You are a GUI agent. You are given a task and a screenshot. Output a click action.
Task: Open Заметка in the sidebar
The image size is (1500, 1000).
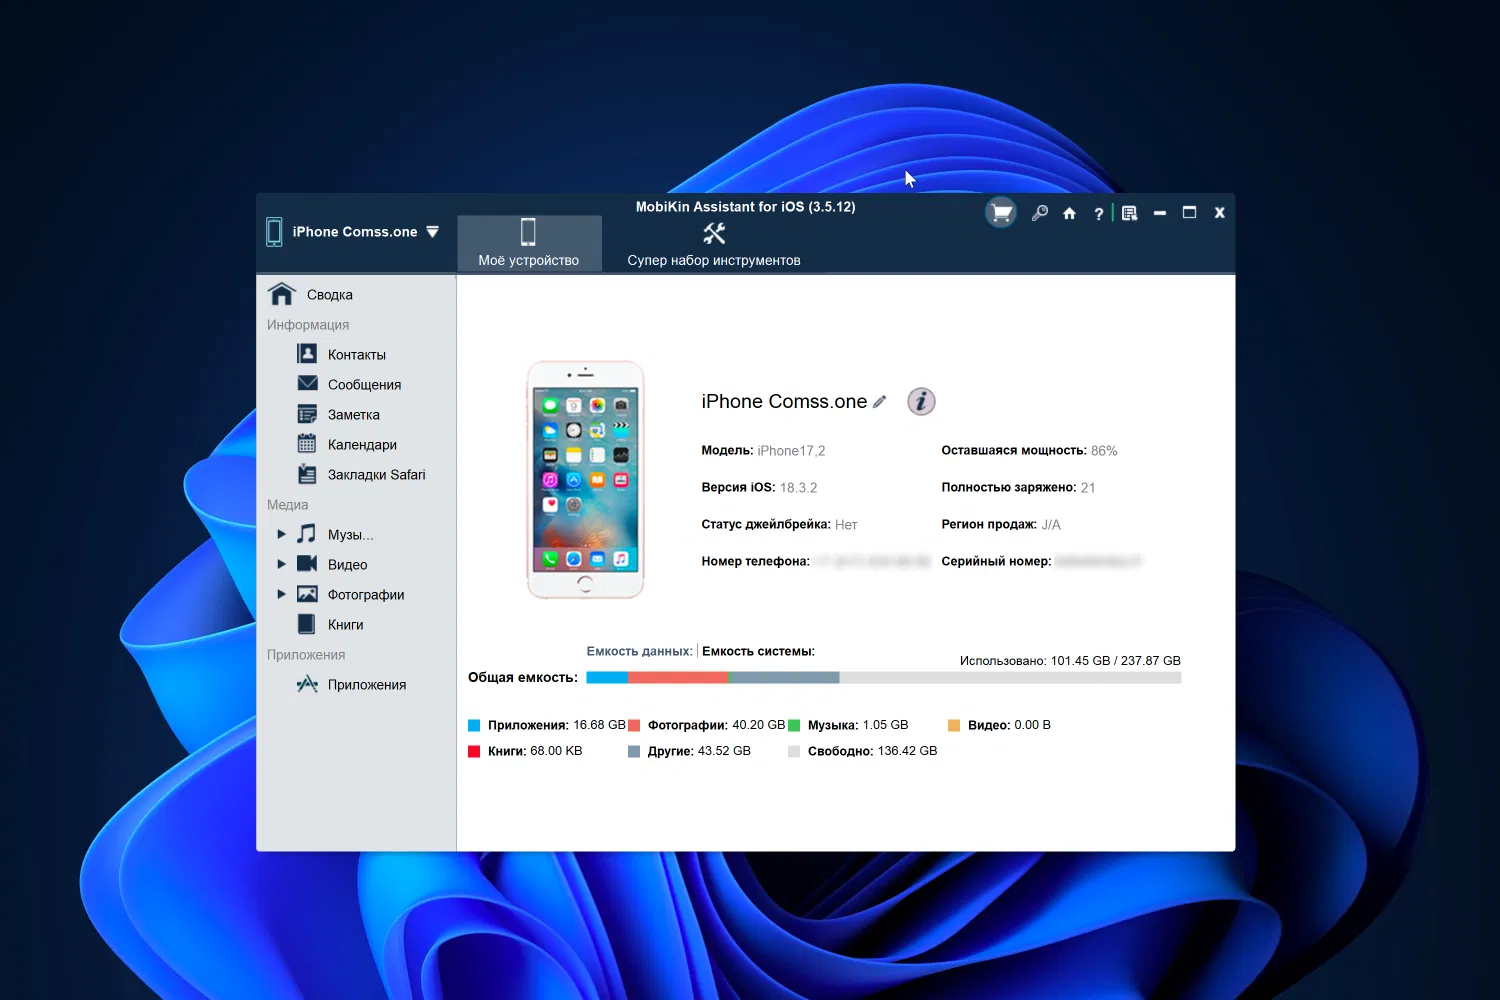[x=356, y=415]
